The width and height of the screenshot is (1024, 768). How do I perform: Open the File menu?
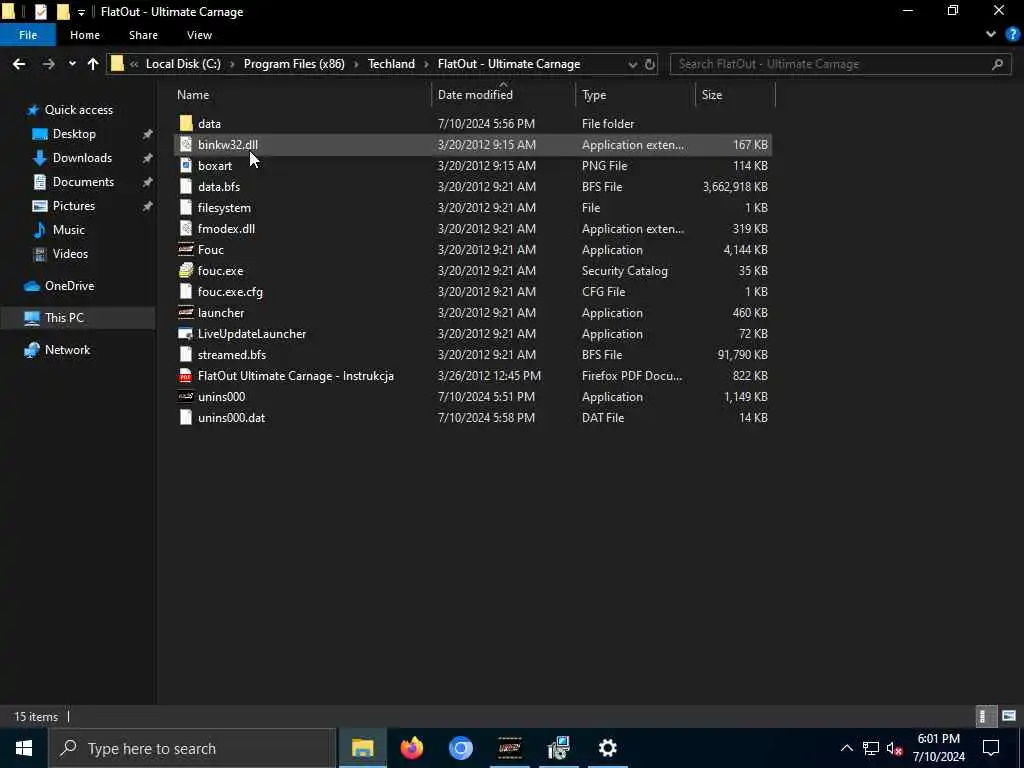(x=28, y=35)
